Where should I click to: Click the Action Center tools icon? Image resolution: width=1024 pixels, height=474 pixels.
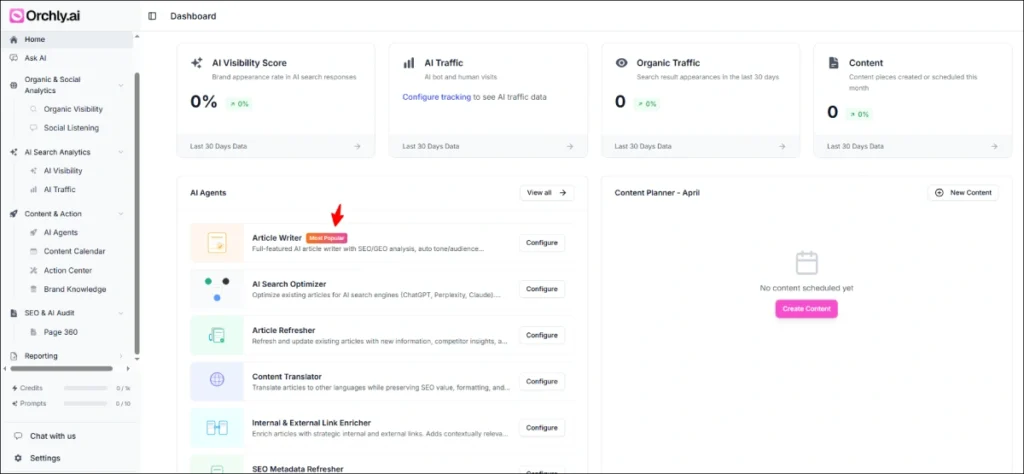(x=33, y=270)
